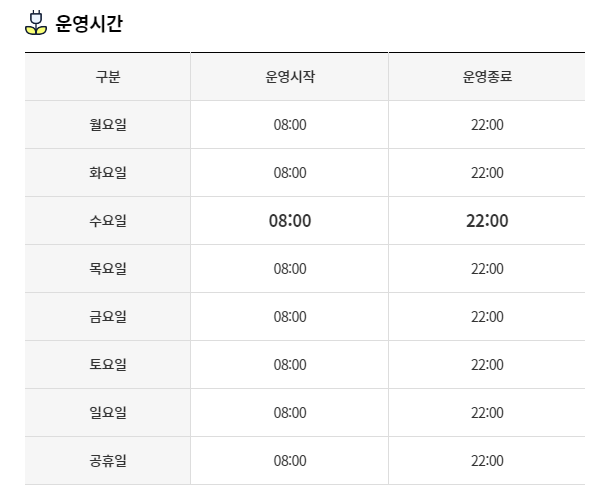Click the bold 08:00 start time for 수요일
Viewport: 604px width, 501px height.
click(x=290, y=221)
